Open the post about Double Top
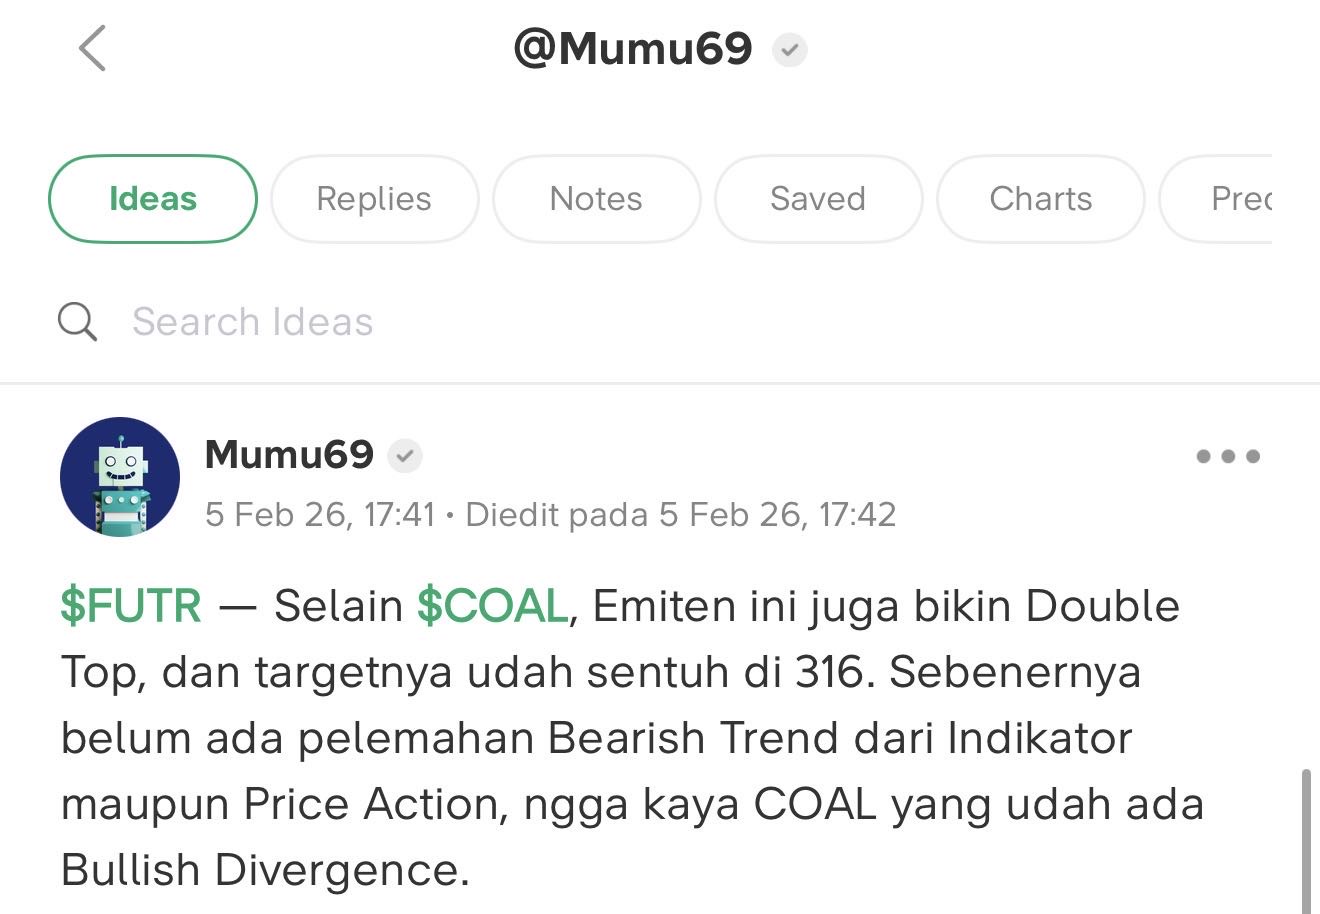Viewport: 1320px width, 914px height. point(630,740)
